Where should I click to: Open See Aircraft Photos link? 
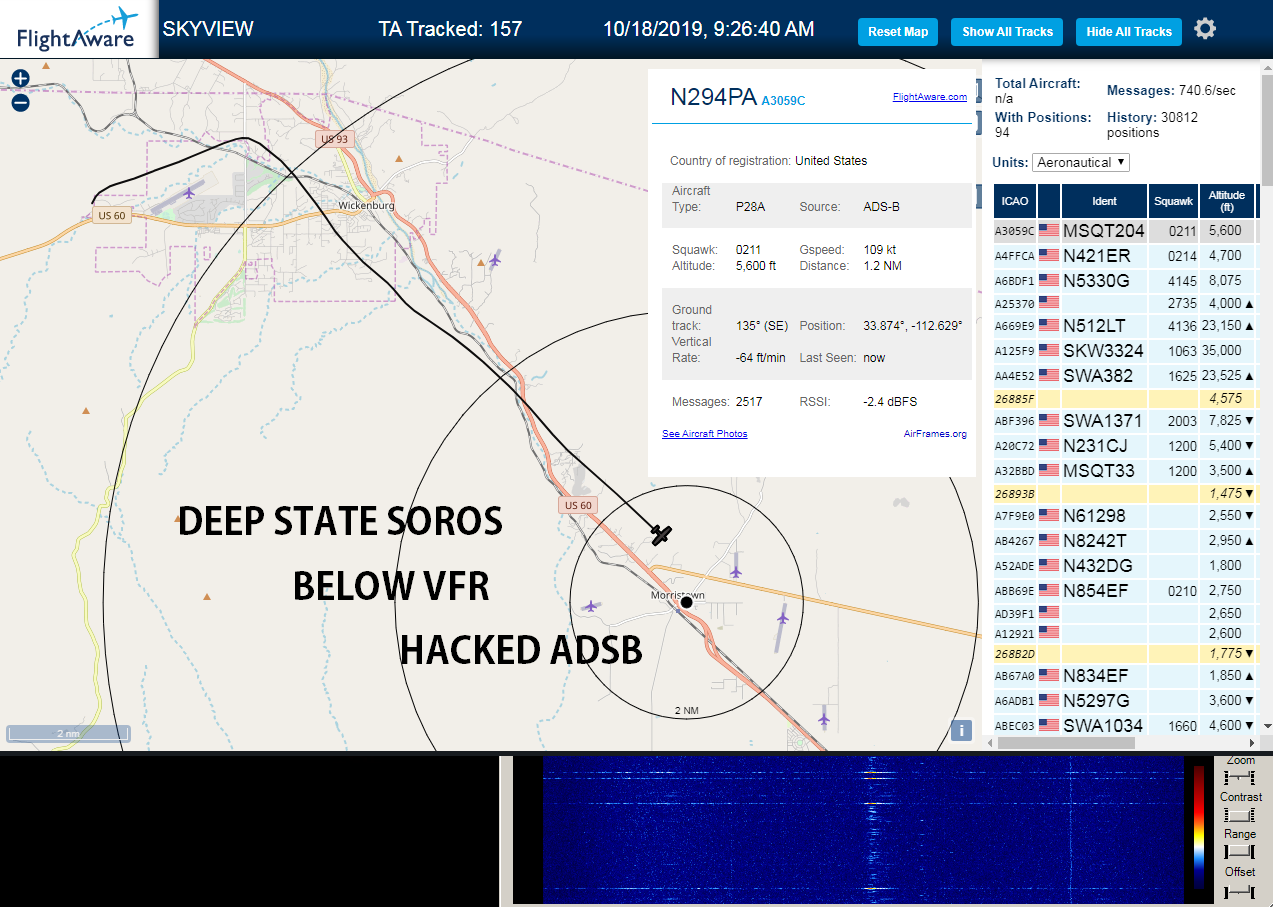pyautogui.click(x=705, y=434)
